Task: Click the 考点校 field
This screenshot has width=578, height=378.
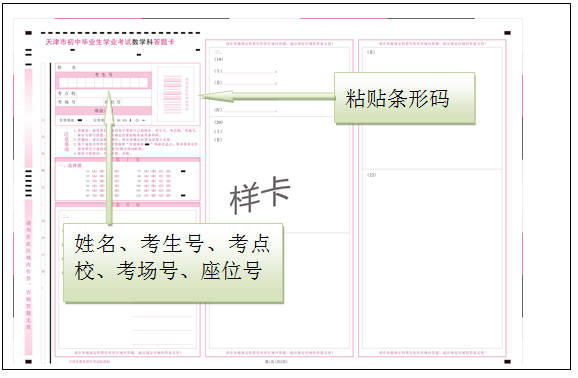Action: (103, 94)
